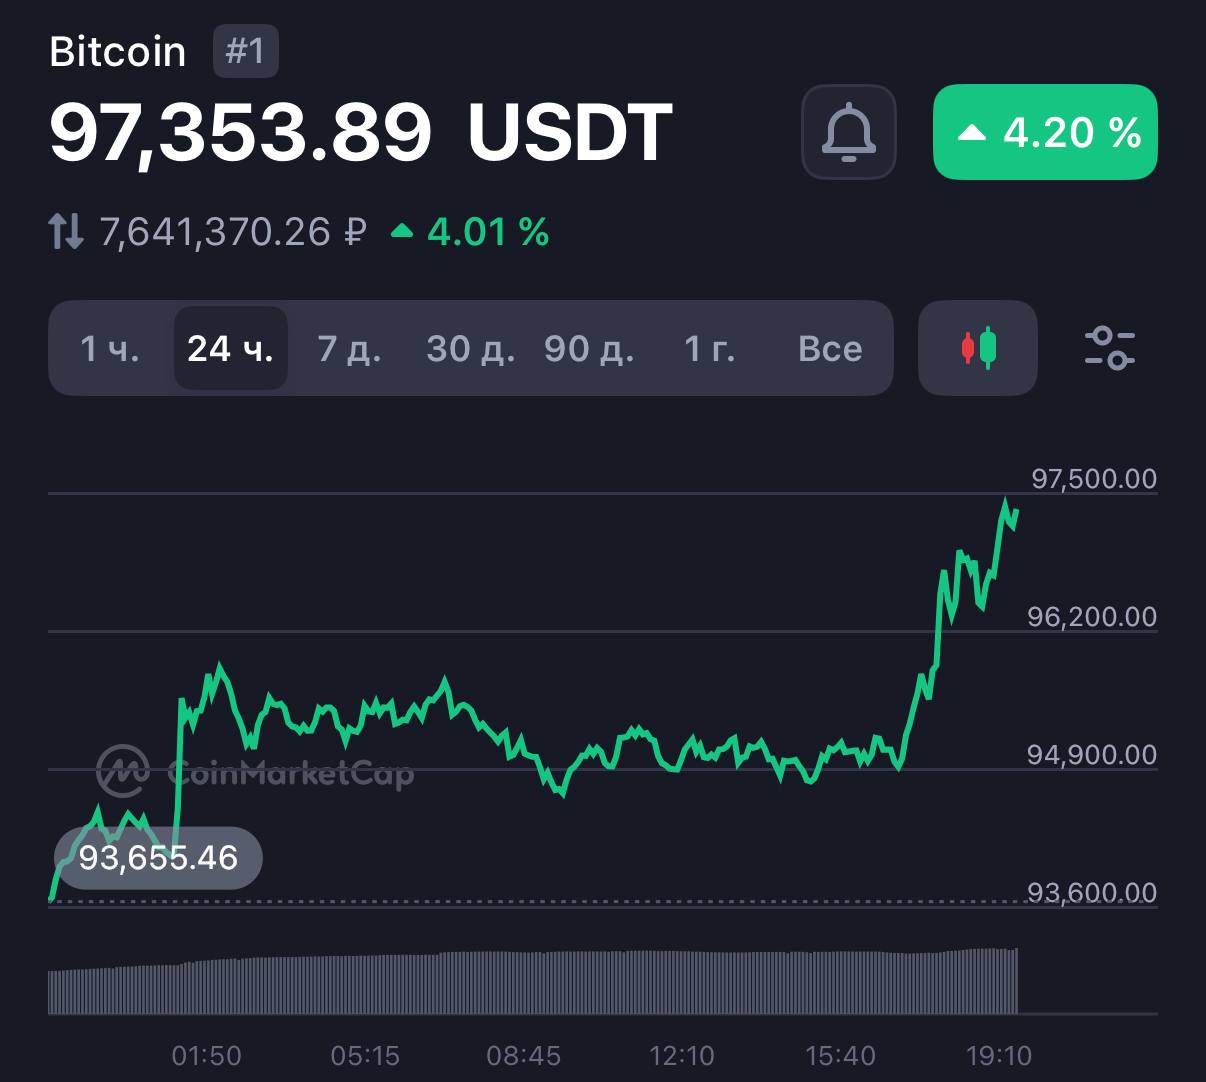Select the 30 д. time range
1206x1082 pixels.
tap(470, 349)
